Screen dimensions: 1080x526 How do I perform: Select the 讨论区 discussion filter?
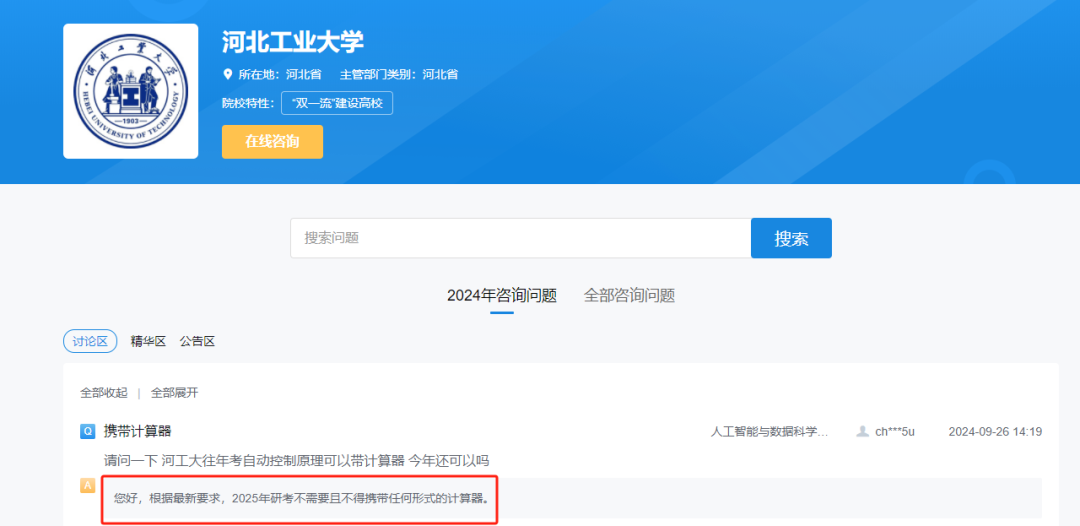click(x=90, y=341)
